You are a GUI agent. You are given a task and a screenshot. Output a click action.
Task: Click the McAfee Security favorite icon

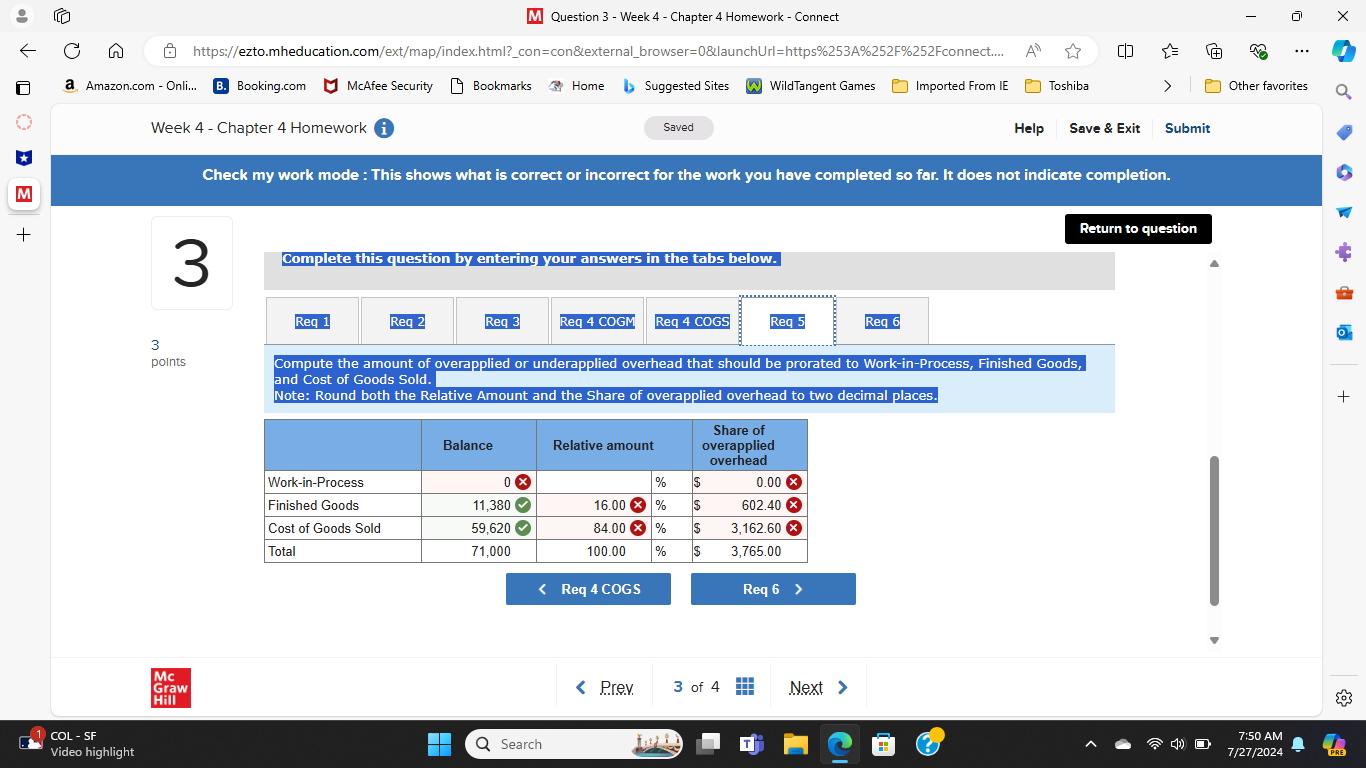pos(331,85)
